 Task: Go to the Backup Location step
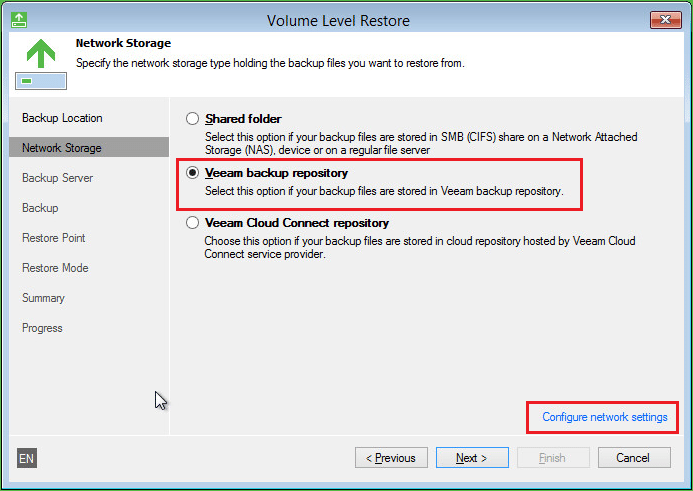pyautogui.click(x=62, y=118)
